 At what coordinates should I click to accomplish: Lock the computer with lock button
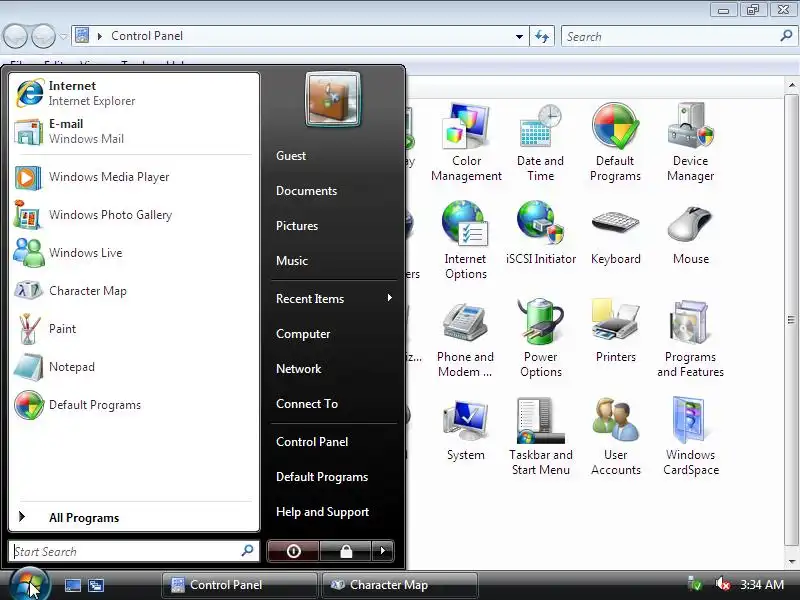(x=346, y=551)
